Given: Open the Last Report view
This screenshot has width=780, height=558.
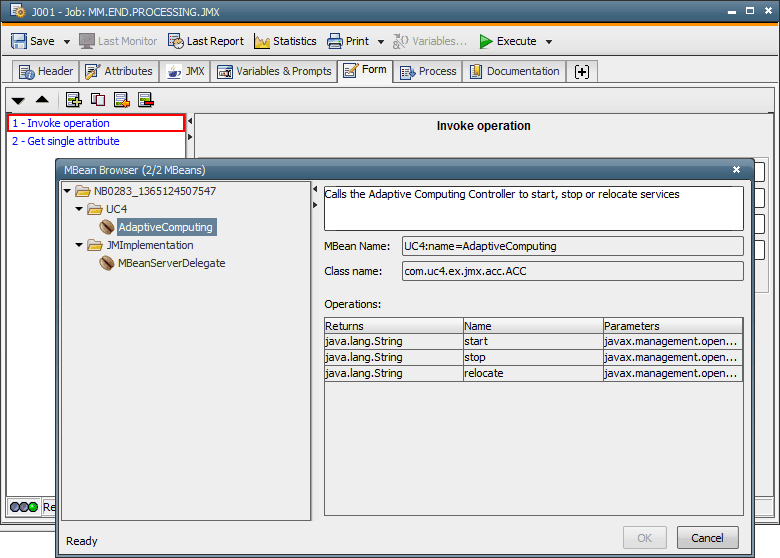Looking at the screenshot, I should [205, 41].
